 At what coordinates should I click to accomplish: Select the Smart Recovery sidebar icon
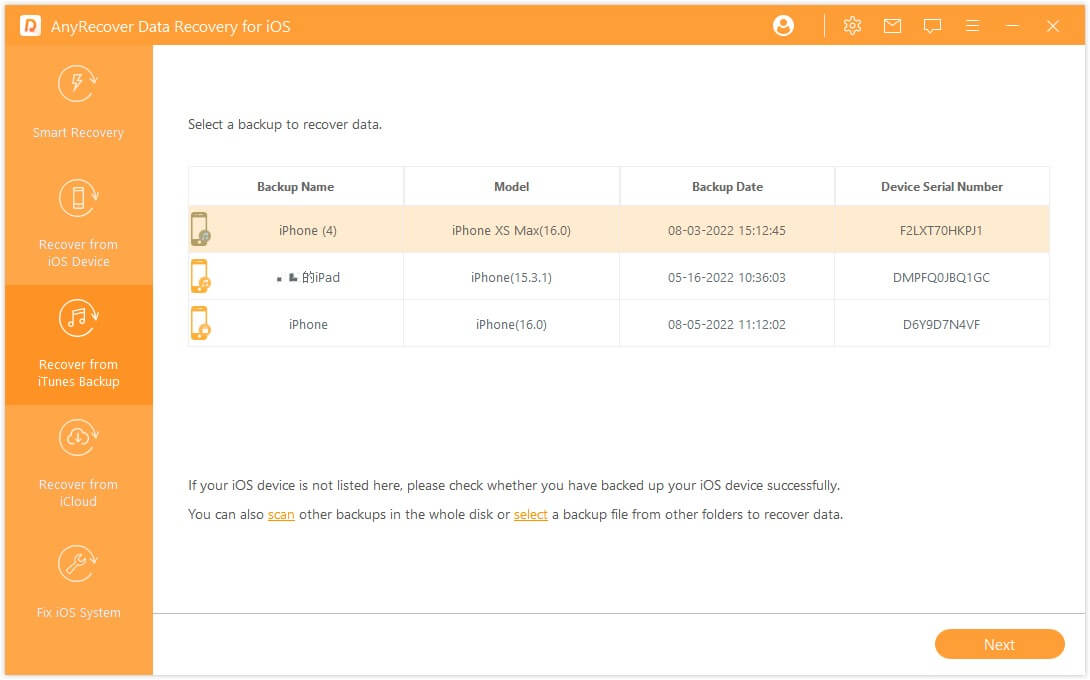pyautogui.click(x=77, y=83)
